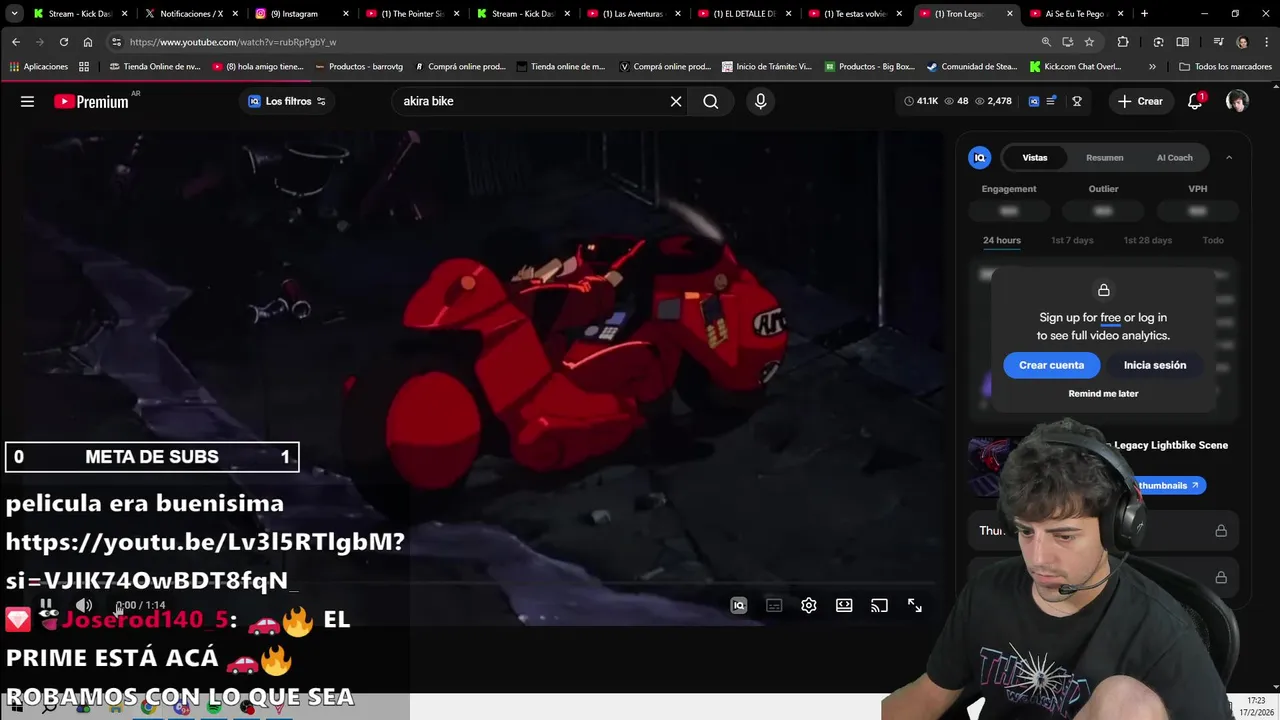This screenshot has height=720, width=1280.
Task: Open 'Comunidad de Stea...' bookmark
Action: tap(972, 67)
